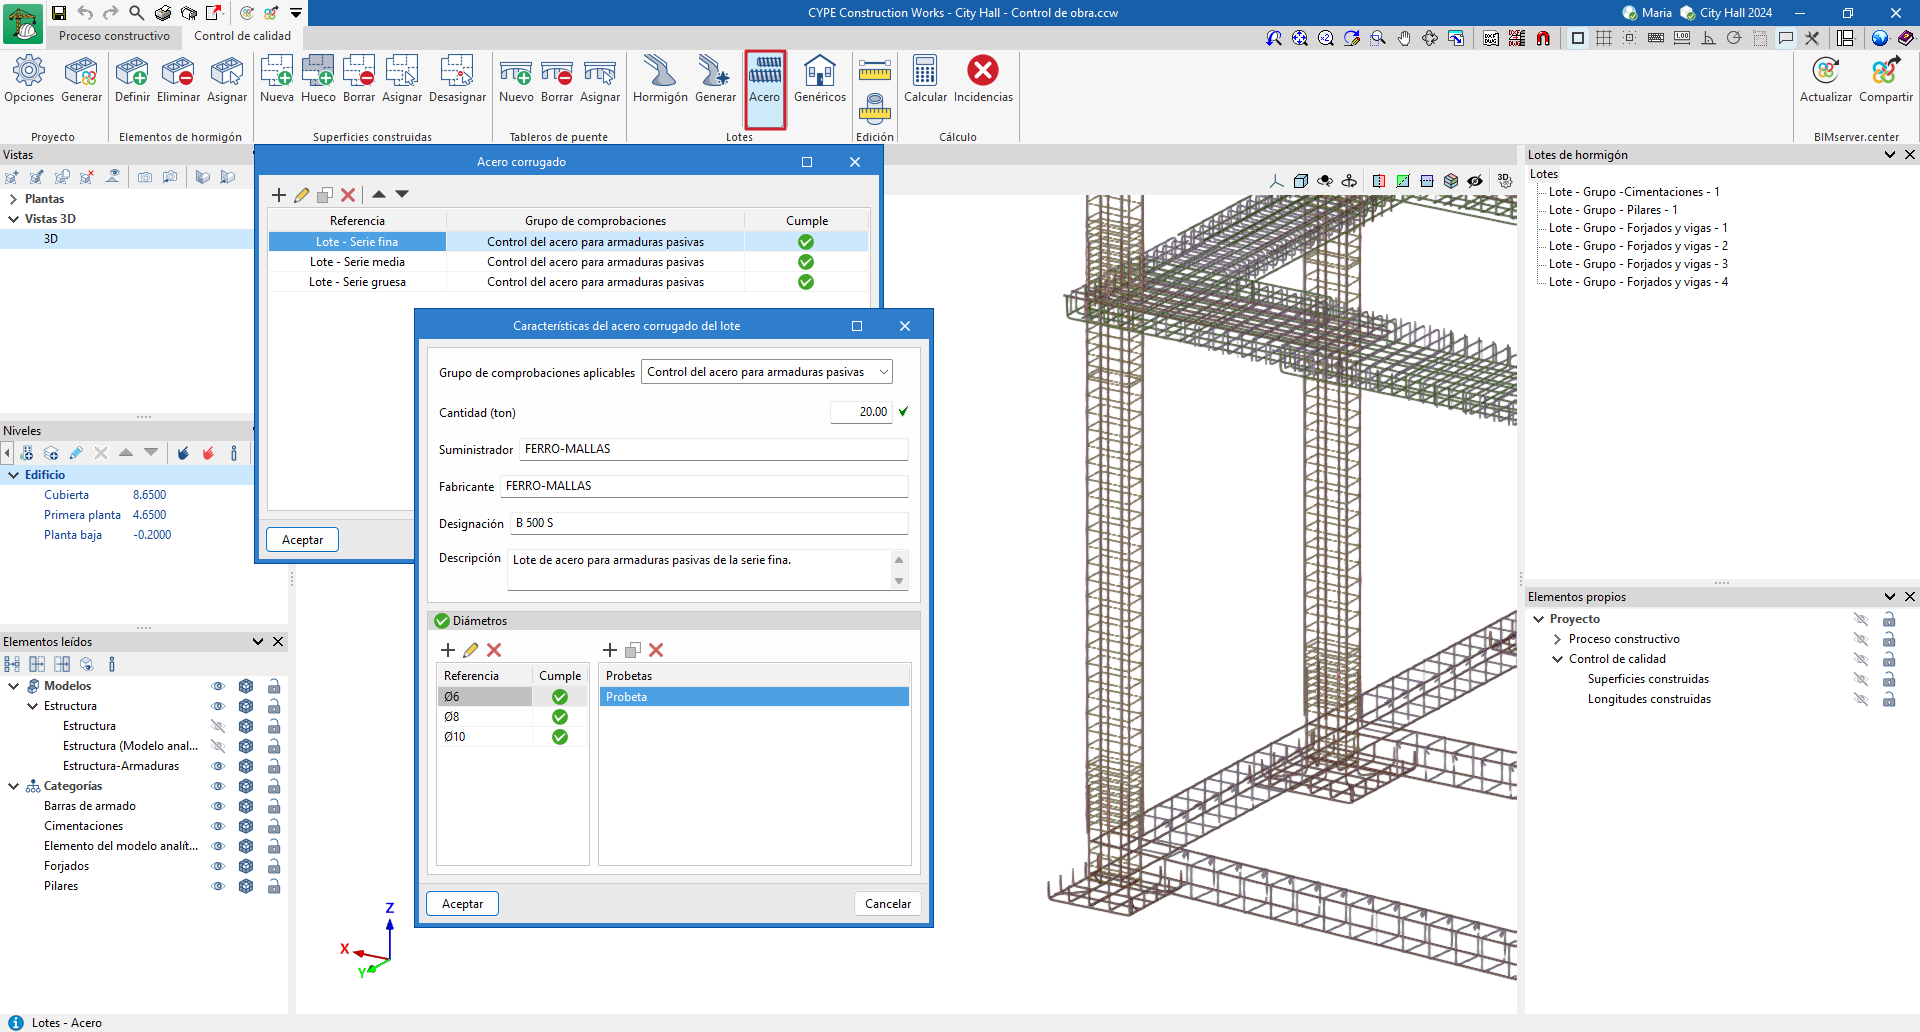This screenshot has width=1920, height=1032.
Task: Toggle visibility of Cimentaciones category
Action: tap(218, 826)
